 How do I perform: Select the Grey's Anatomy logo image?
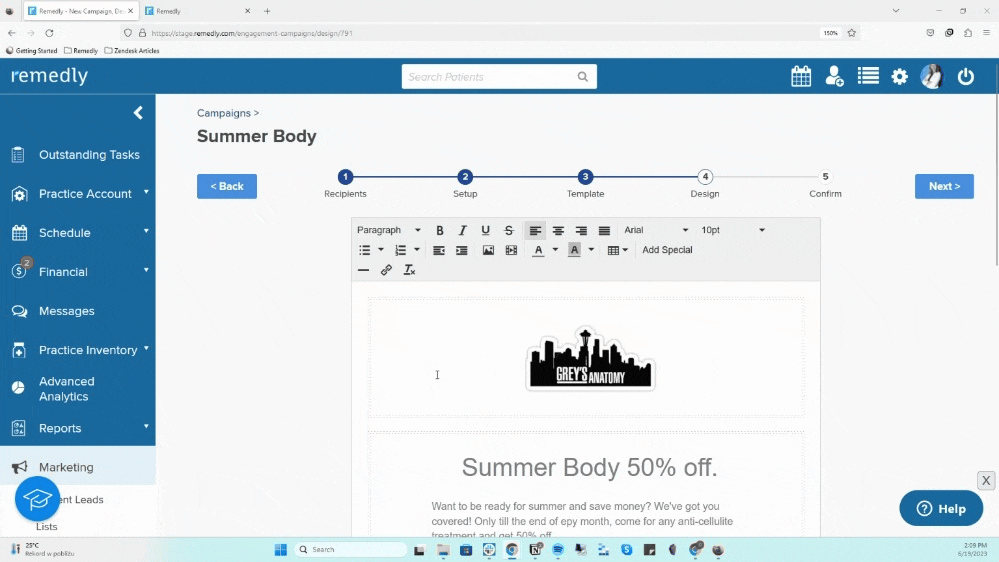[x=590, y=358]
